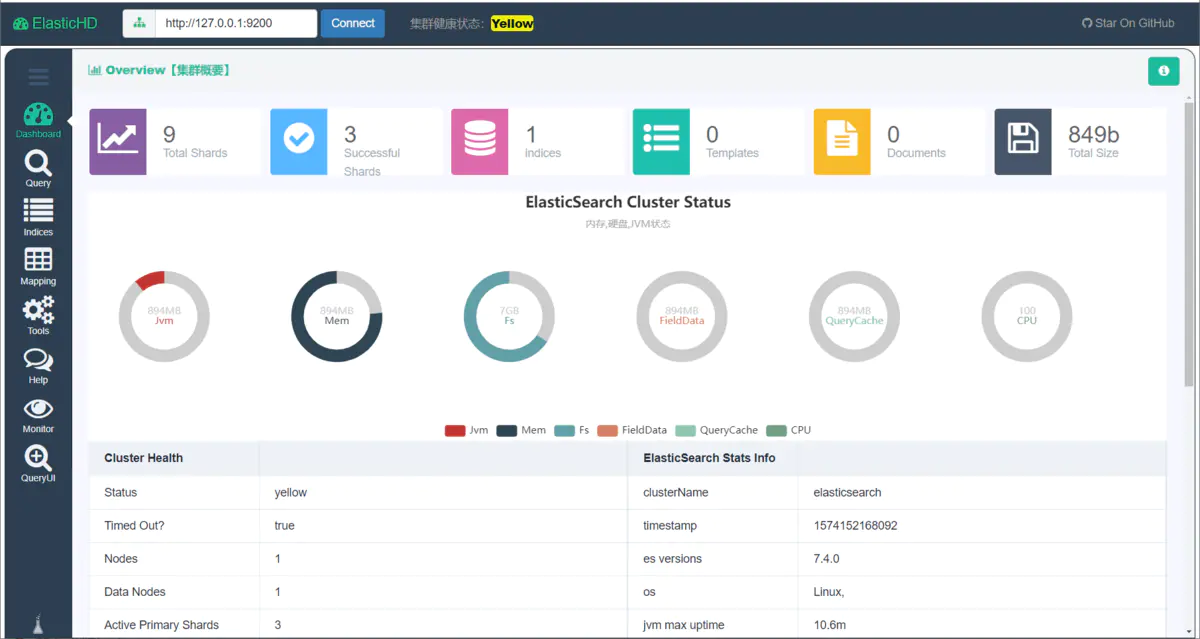
Task: Click the FieldData donut chart
Action: [x=682, y=316]
